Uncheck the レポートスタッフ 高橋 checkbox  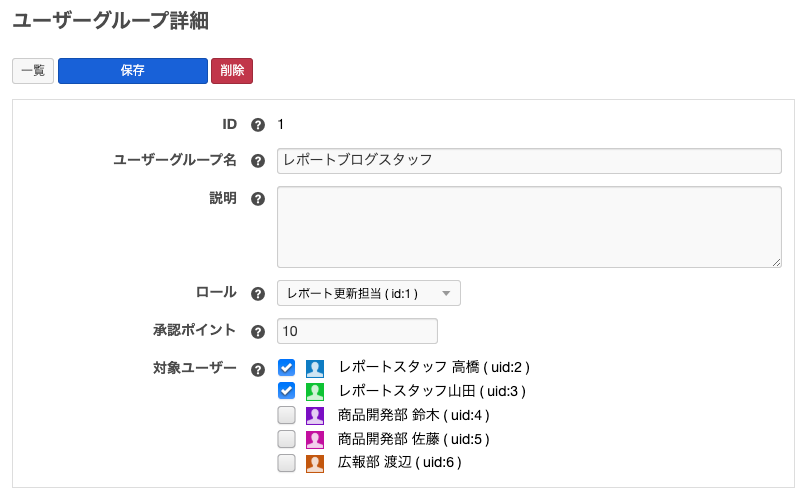[287, 367]
